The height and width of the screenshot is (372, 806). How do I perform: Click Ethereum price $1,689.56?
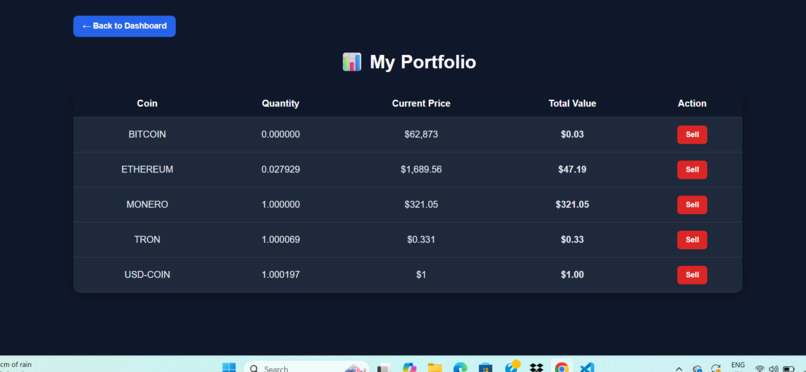click(421, 170)
